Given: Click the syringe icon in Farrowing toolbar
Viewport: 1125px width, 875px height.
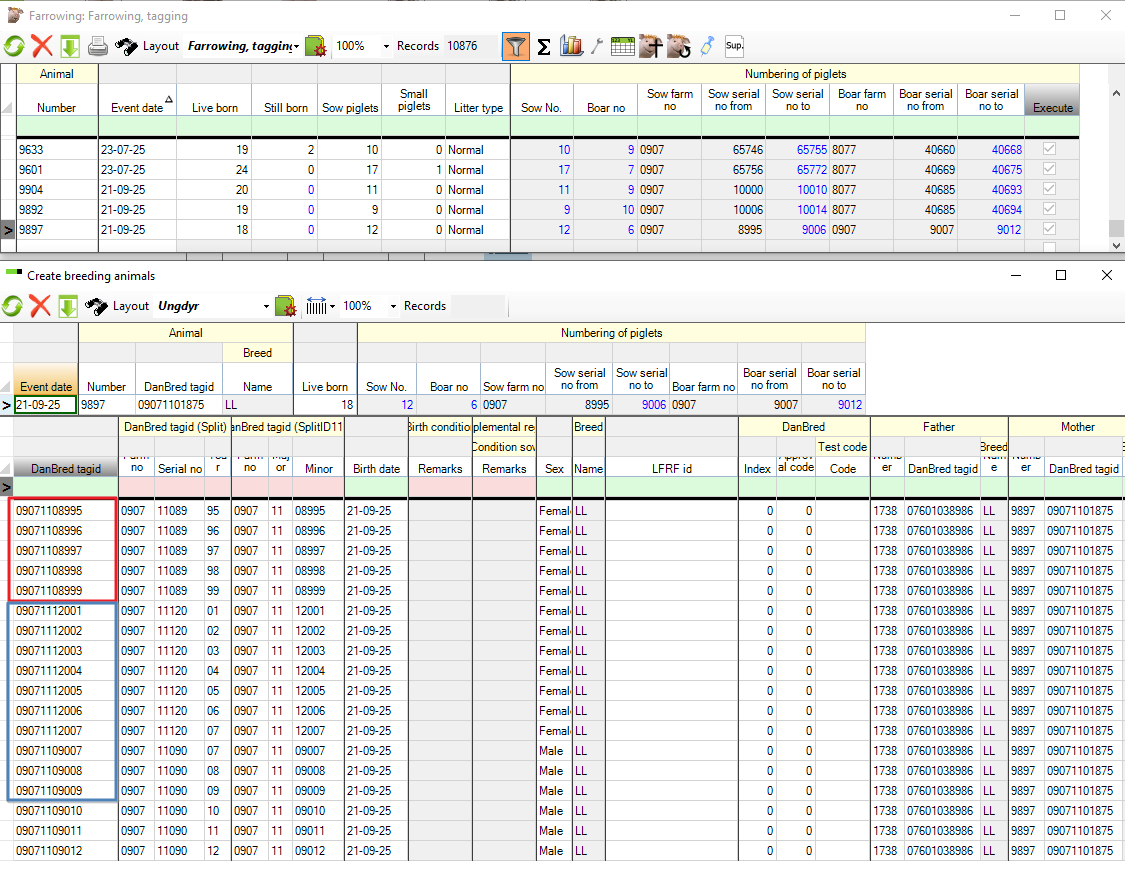Looking at the screenshot, I should pyautogui.click(x=707, y=46).
